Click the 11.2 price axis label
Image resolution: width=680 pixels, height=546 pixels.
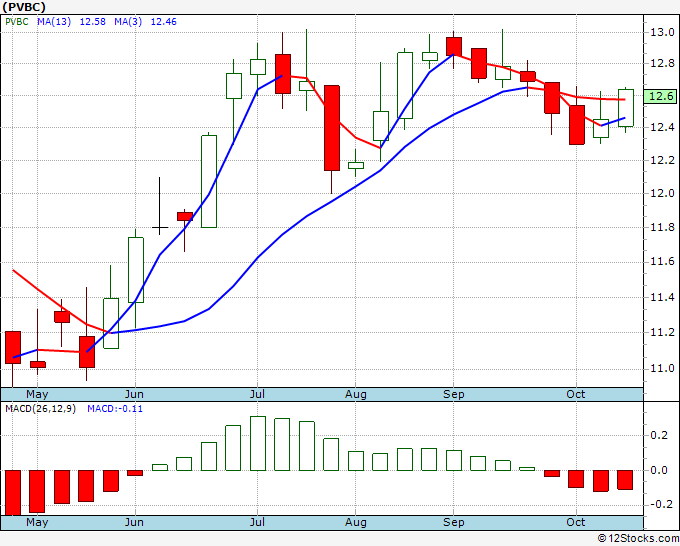point(662,333)
